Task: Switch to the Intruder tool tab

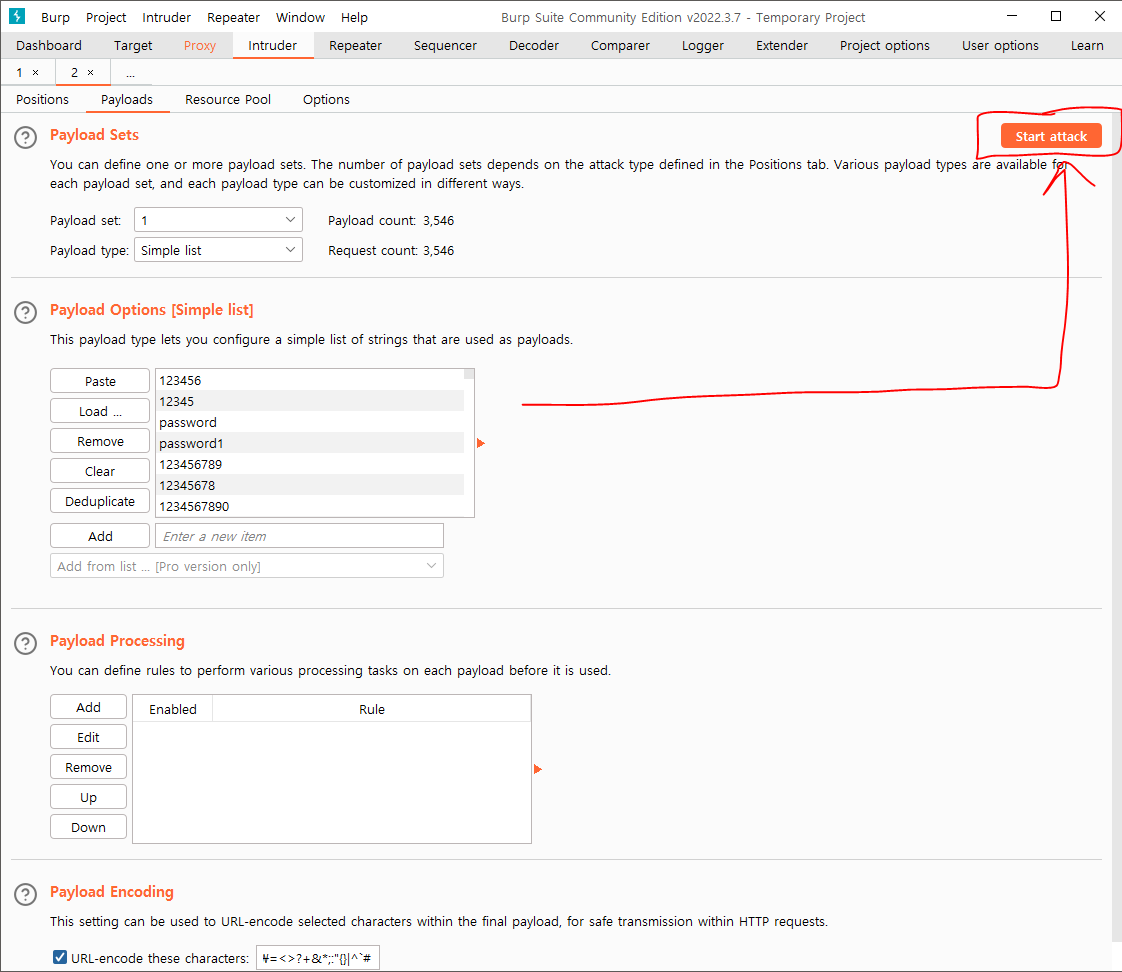Action: (273, 45)
